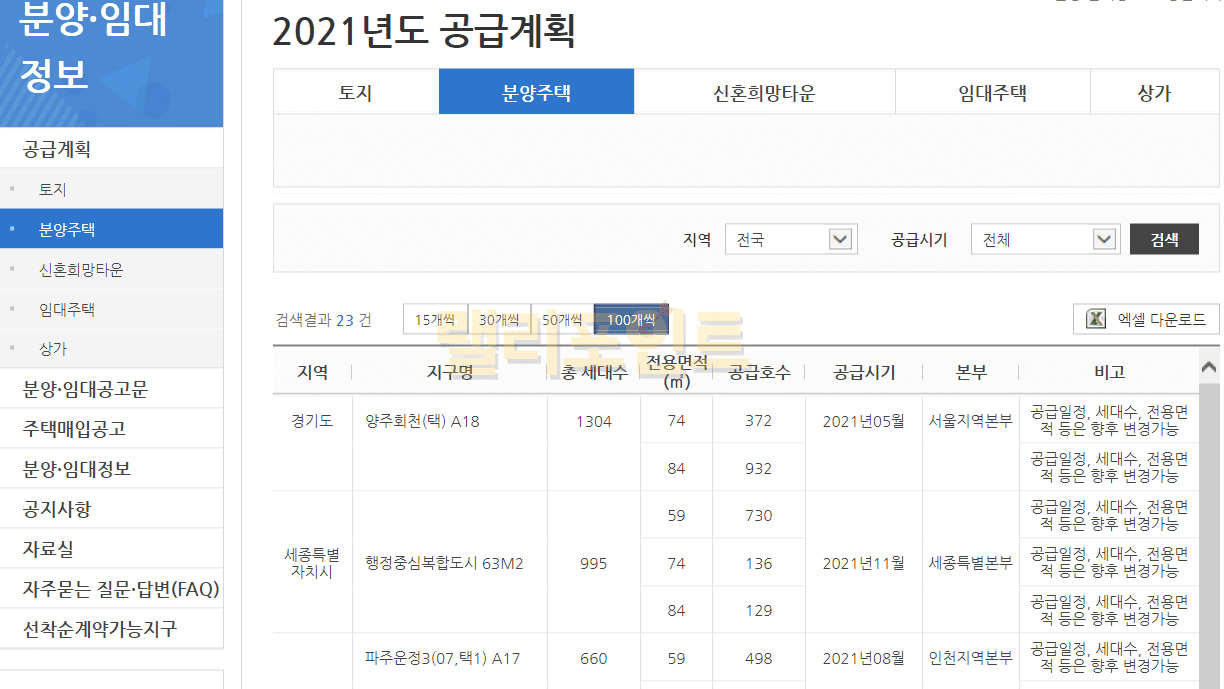This screenshot has width=1224, height=689.
Task: Open 선착순계약가능지구 sidebar menu
Action: [111, 629]
